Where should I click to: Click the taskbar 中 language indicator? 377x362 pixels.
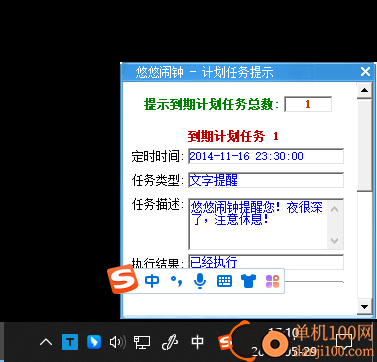click(197, 342)
